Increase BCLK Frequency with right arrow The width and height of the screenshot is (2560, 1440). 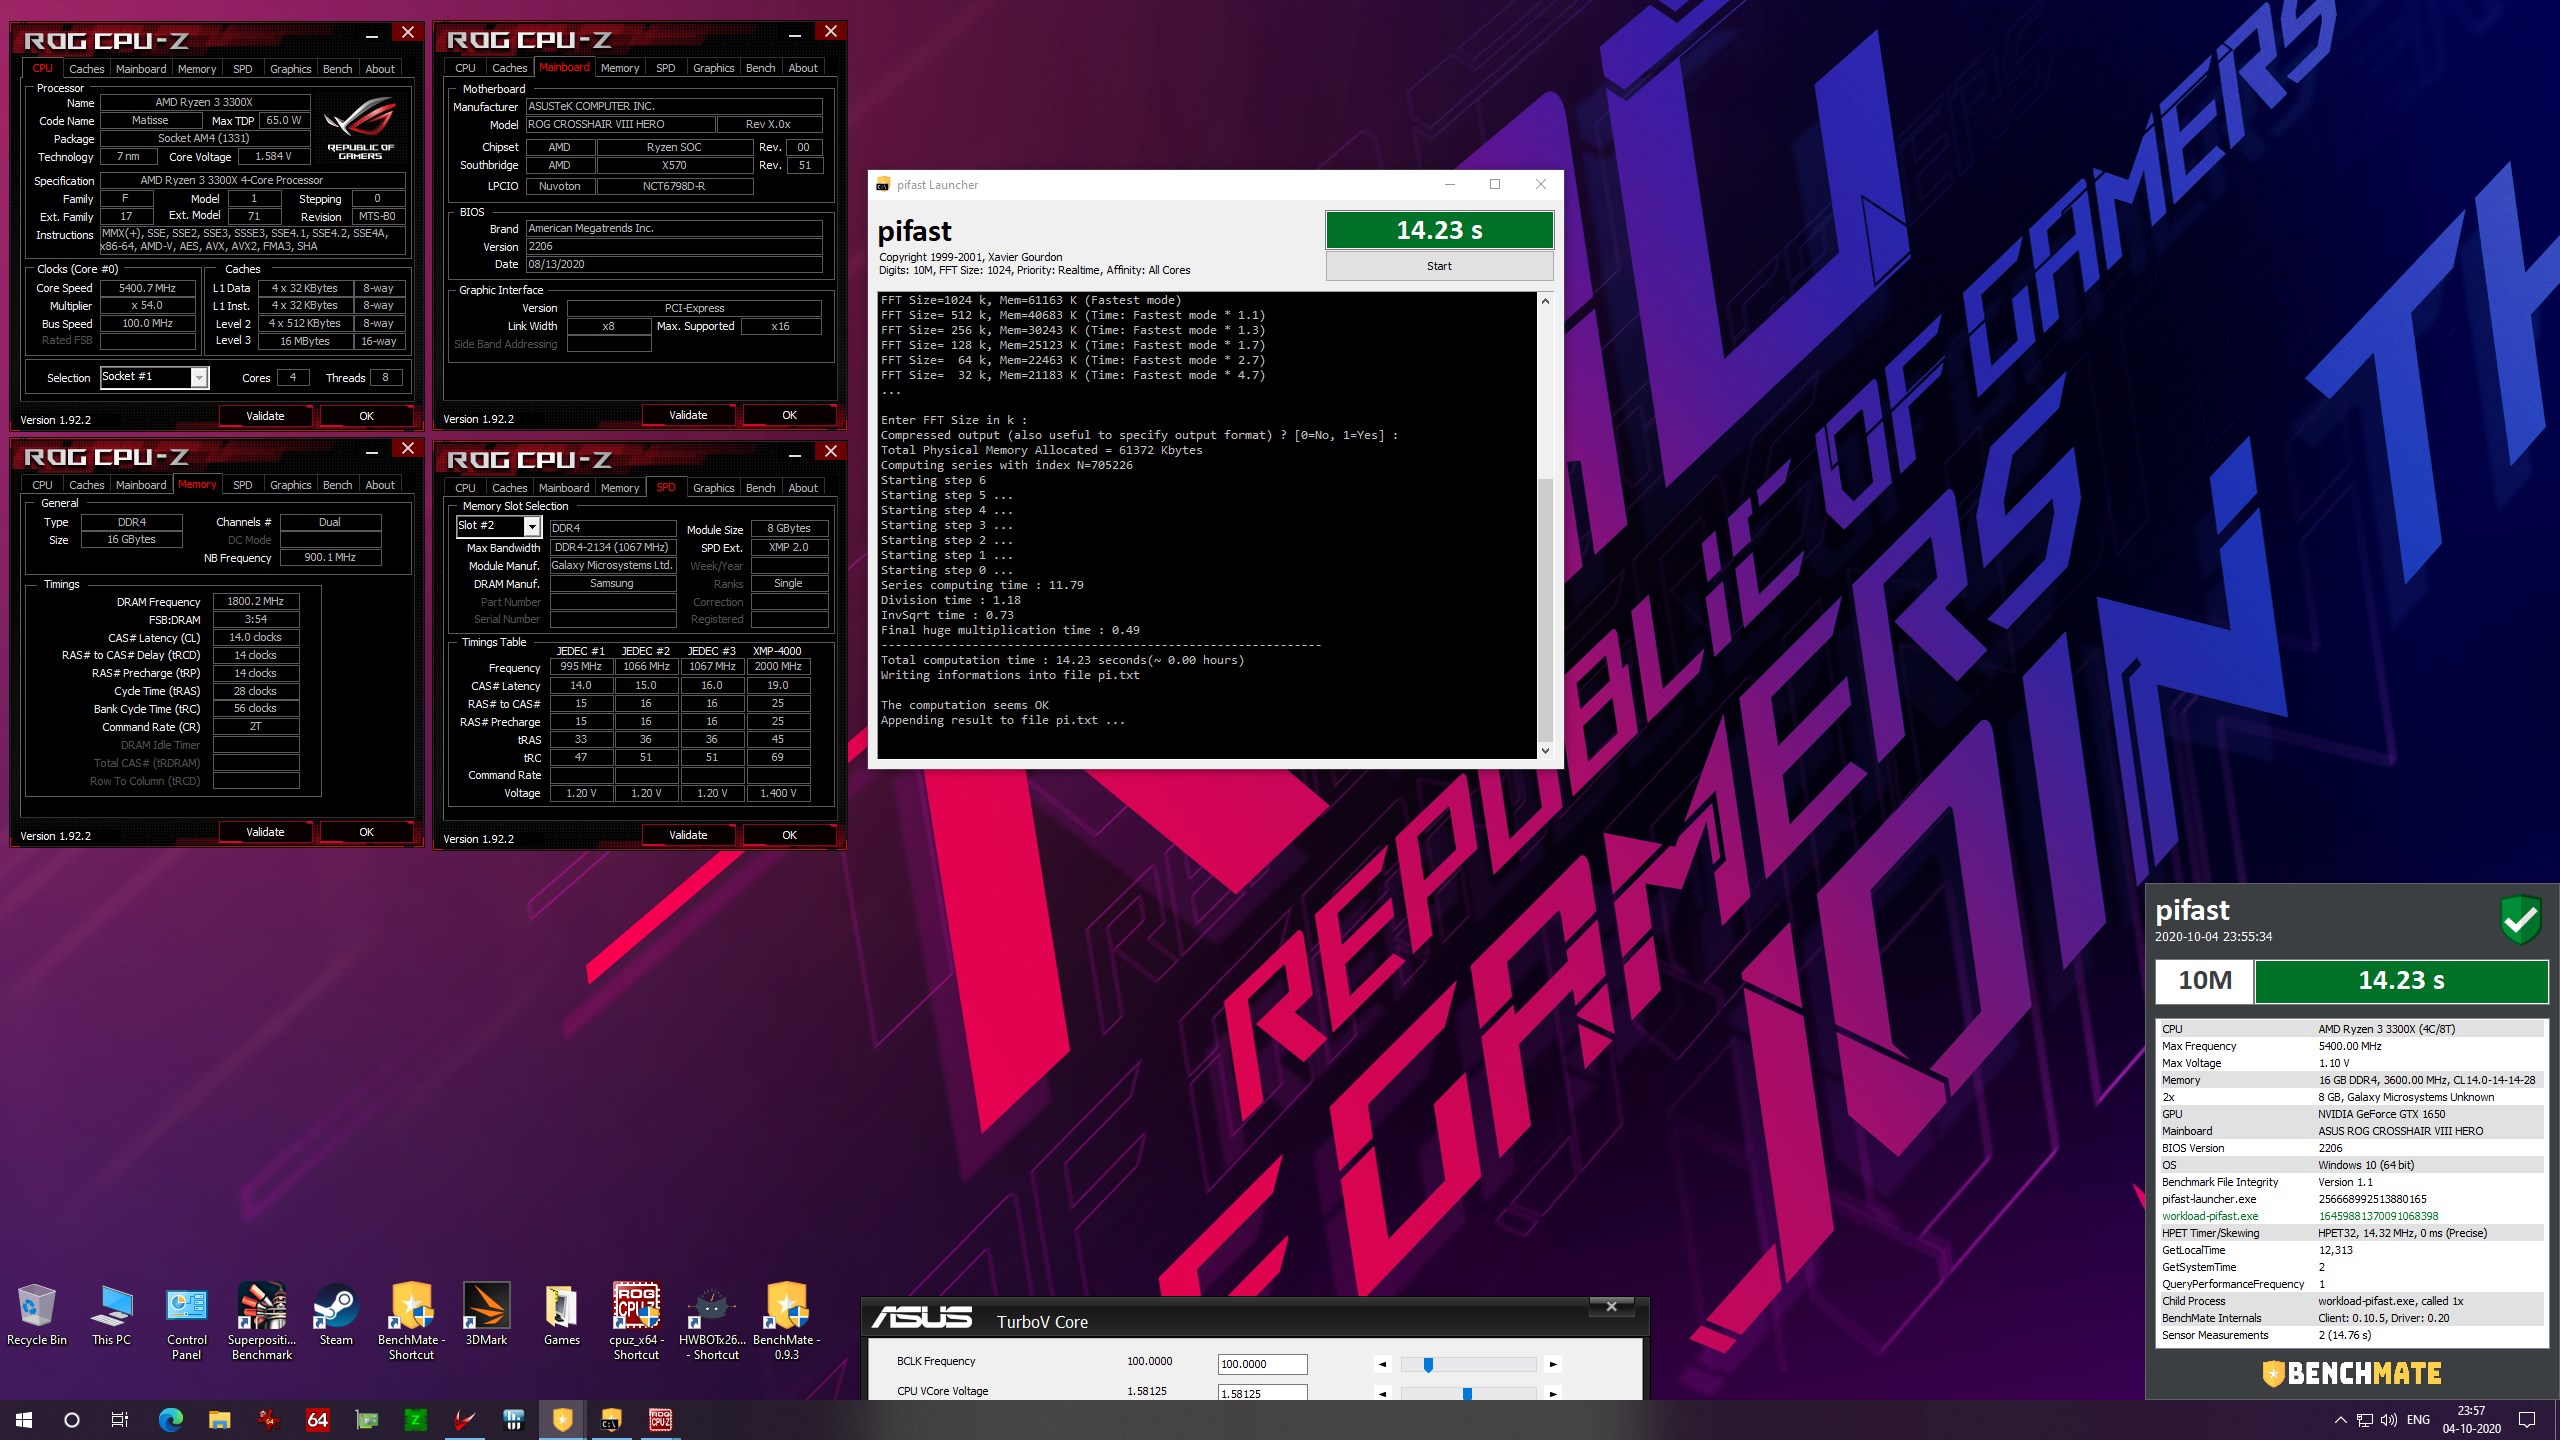[1552, 1365]
